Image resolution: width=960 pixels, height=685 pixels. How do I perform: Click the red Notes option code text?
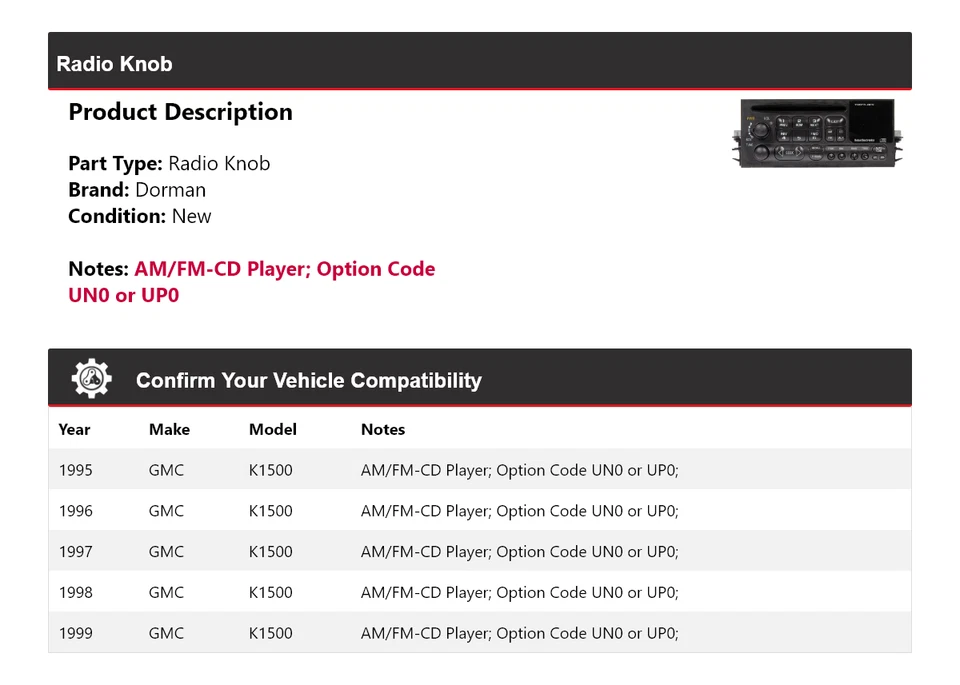(x=284, y=270)
